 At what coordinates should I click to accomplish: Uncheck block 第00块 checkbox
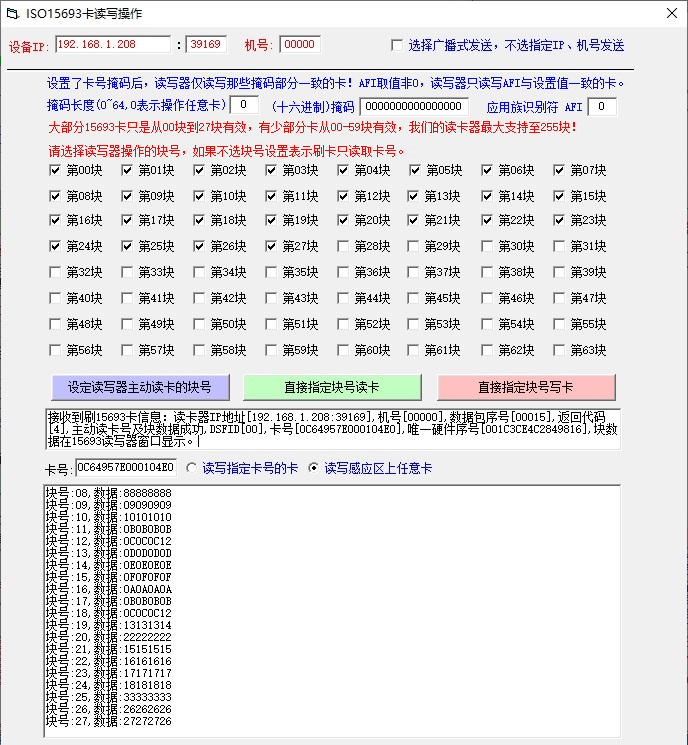pos(56,170)
